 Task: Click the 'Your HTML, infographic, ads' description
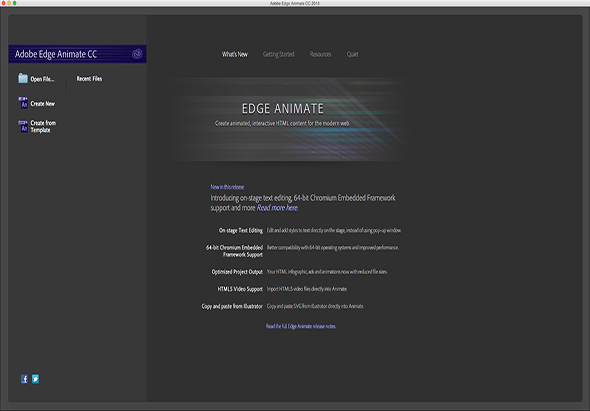[x=327, y=272]
